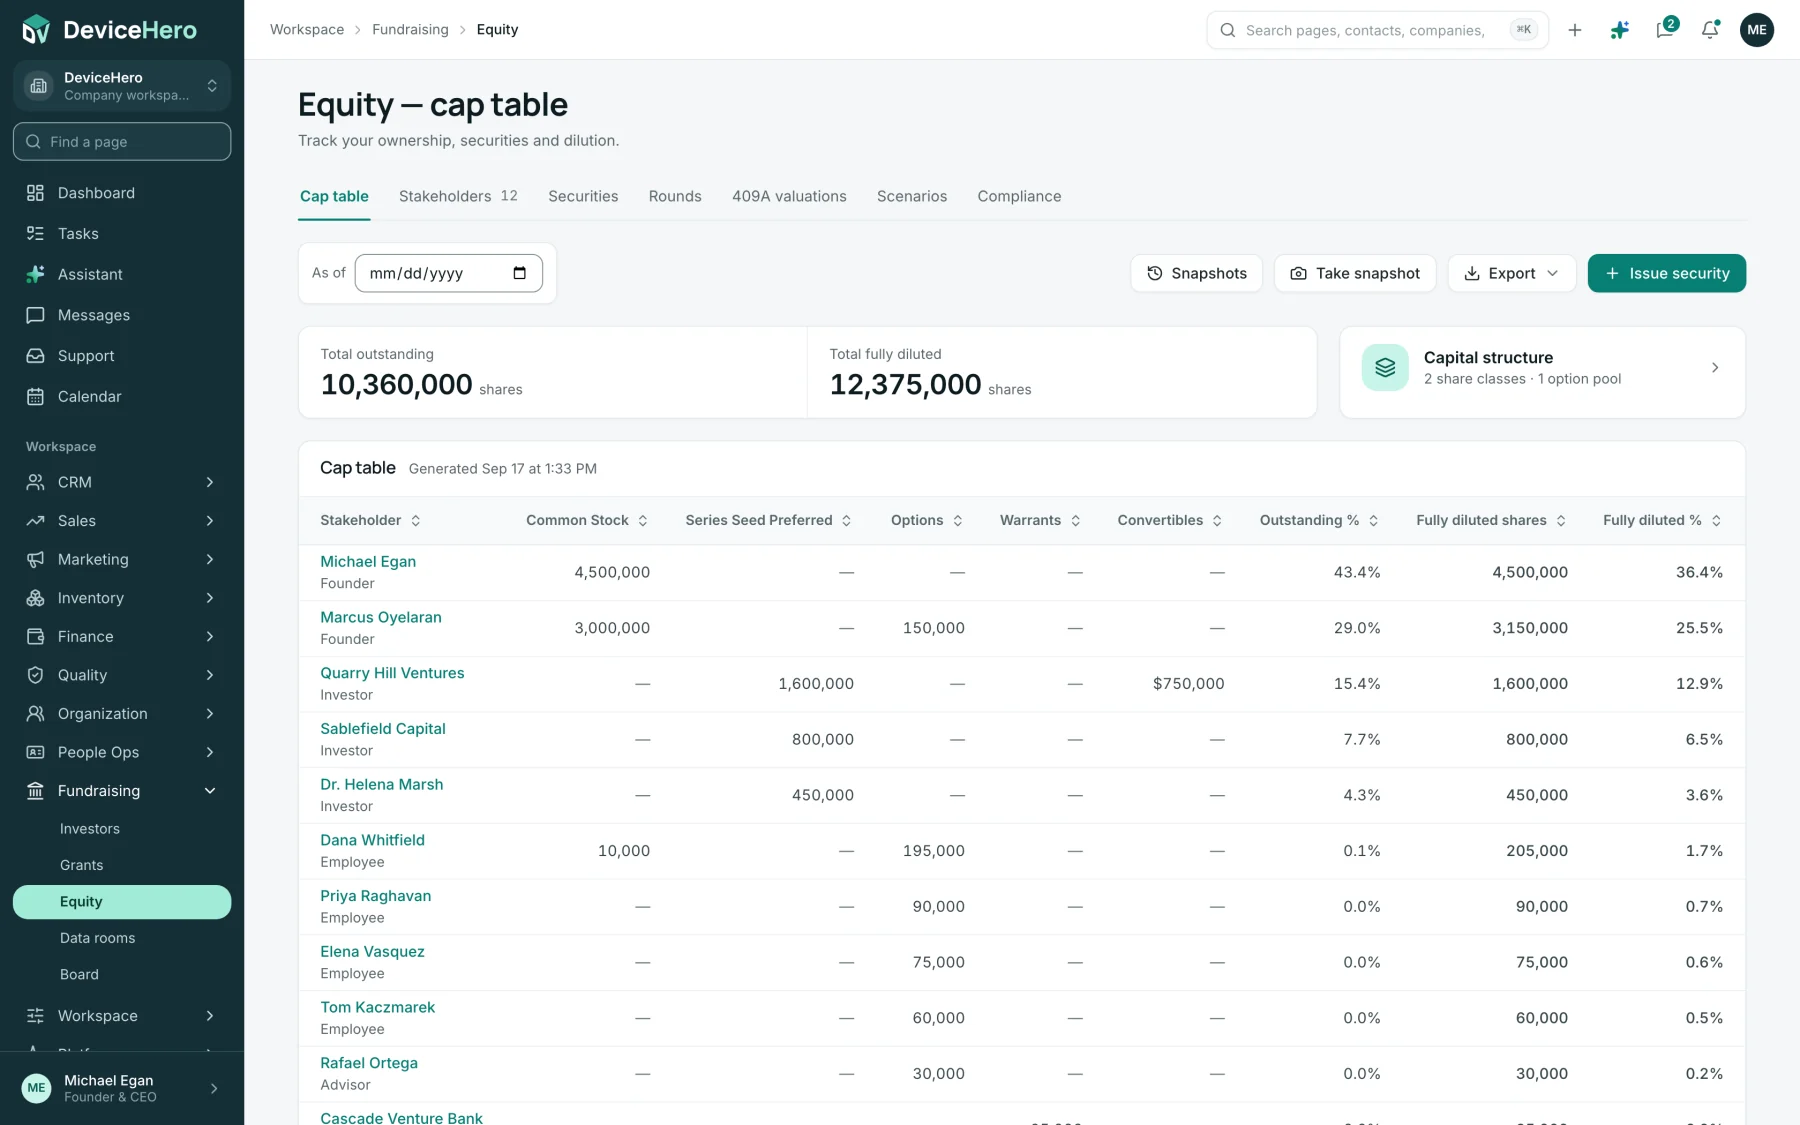Open Michael Egan profile menu at bottom
Viewport: 1800px width, 1125px height.
tap(122, 1088)
